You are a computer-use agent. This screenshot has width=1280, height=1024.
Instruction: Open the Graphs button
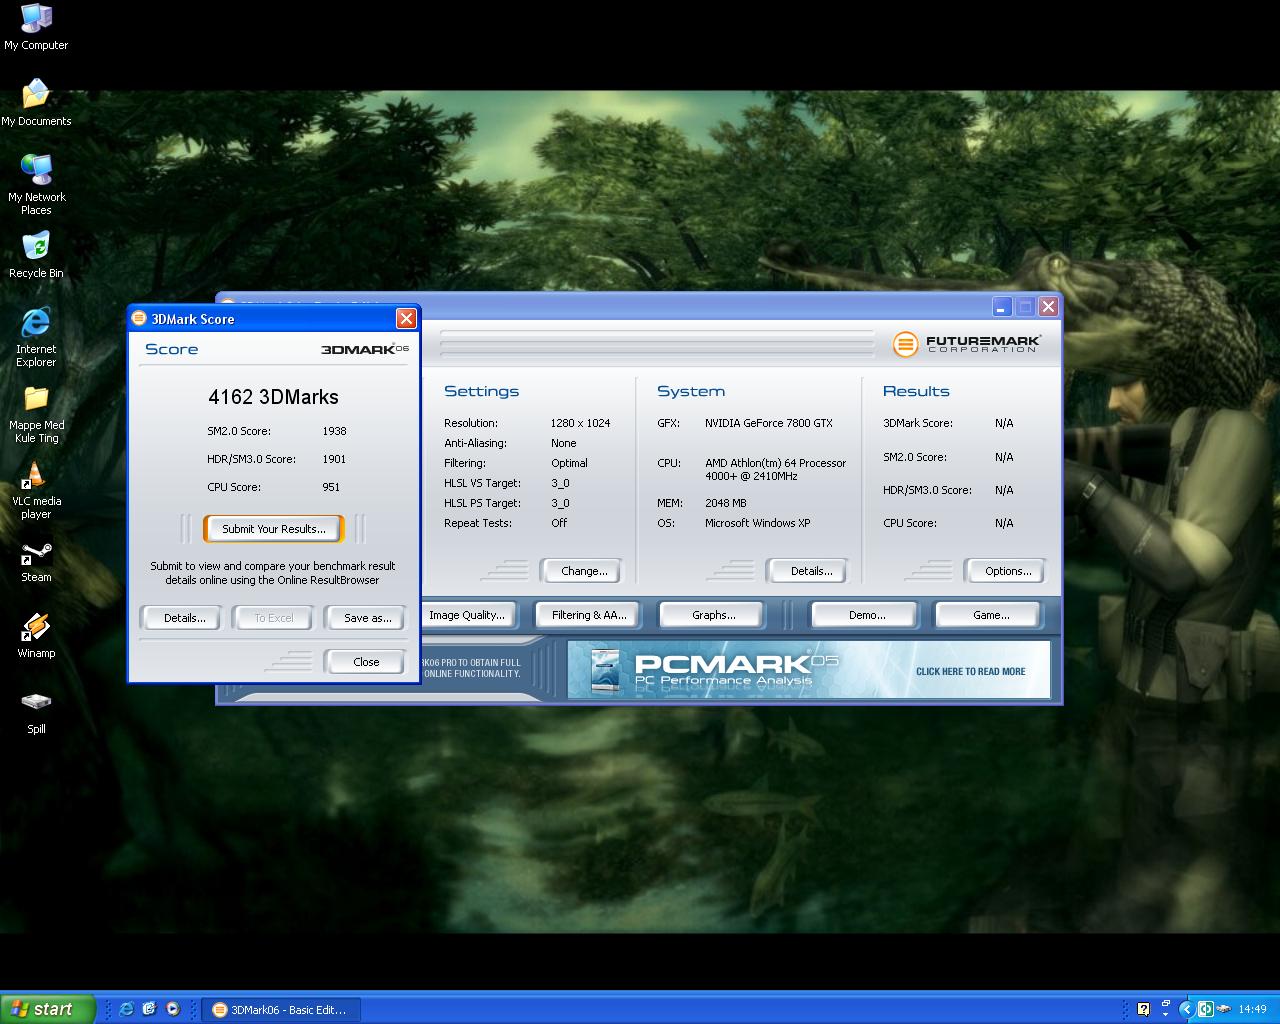pos(713,615)
